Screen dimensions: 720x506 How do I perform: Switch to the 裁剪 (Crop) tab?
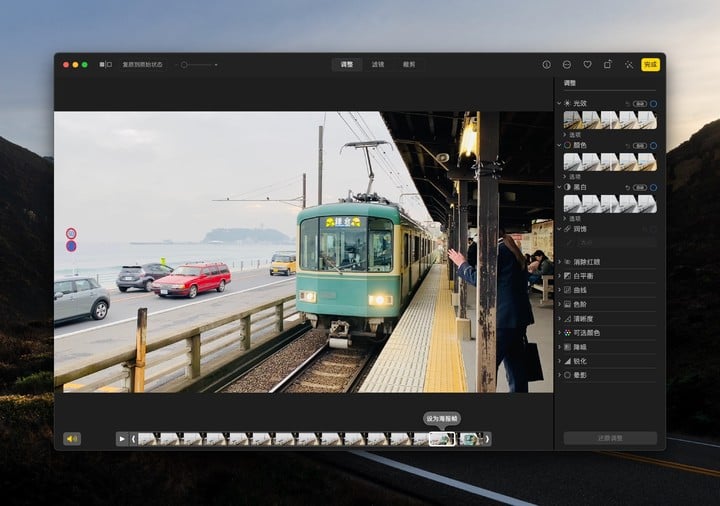[408, 64]
